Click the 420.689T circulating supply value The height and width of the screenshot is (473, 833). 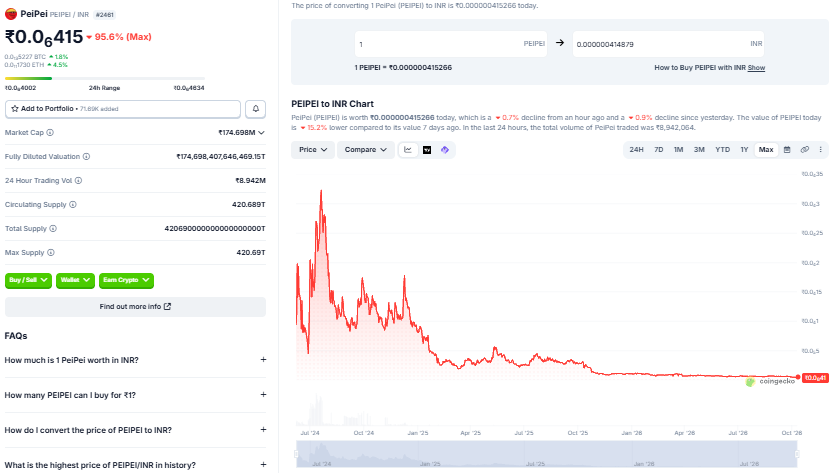pos(249,205)
